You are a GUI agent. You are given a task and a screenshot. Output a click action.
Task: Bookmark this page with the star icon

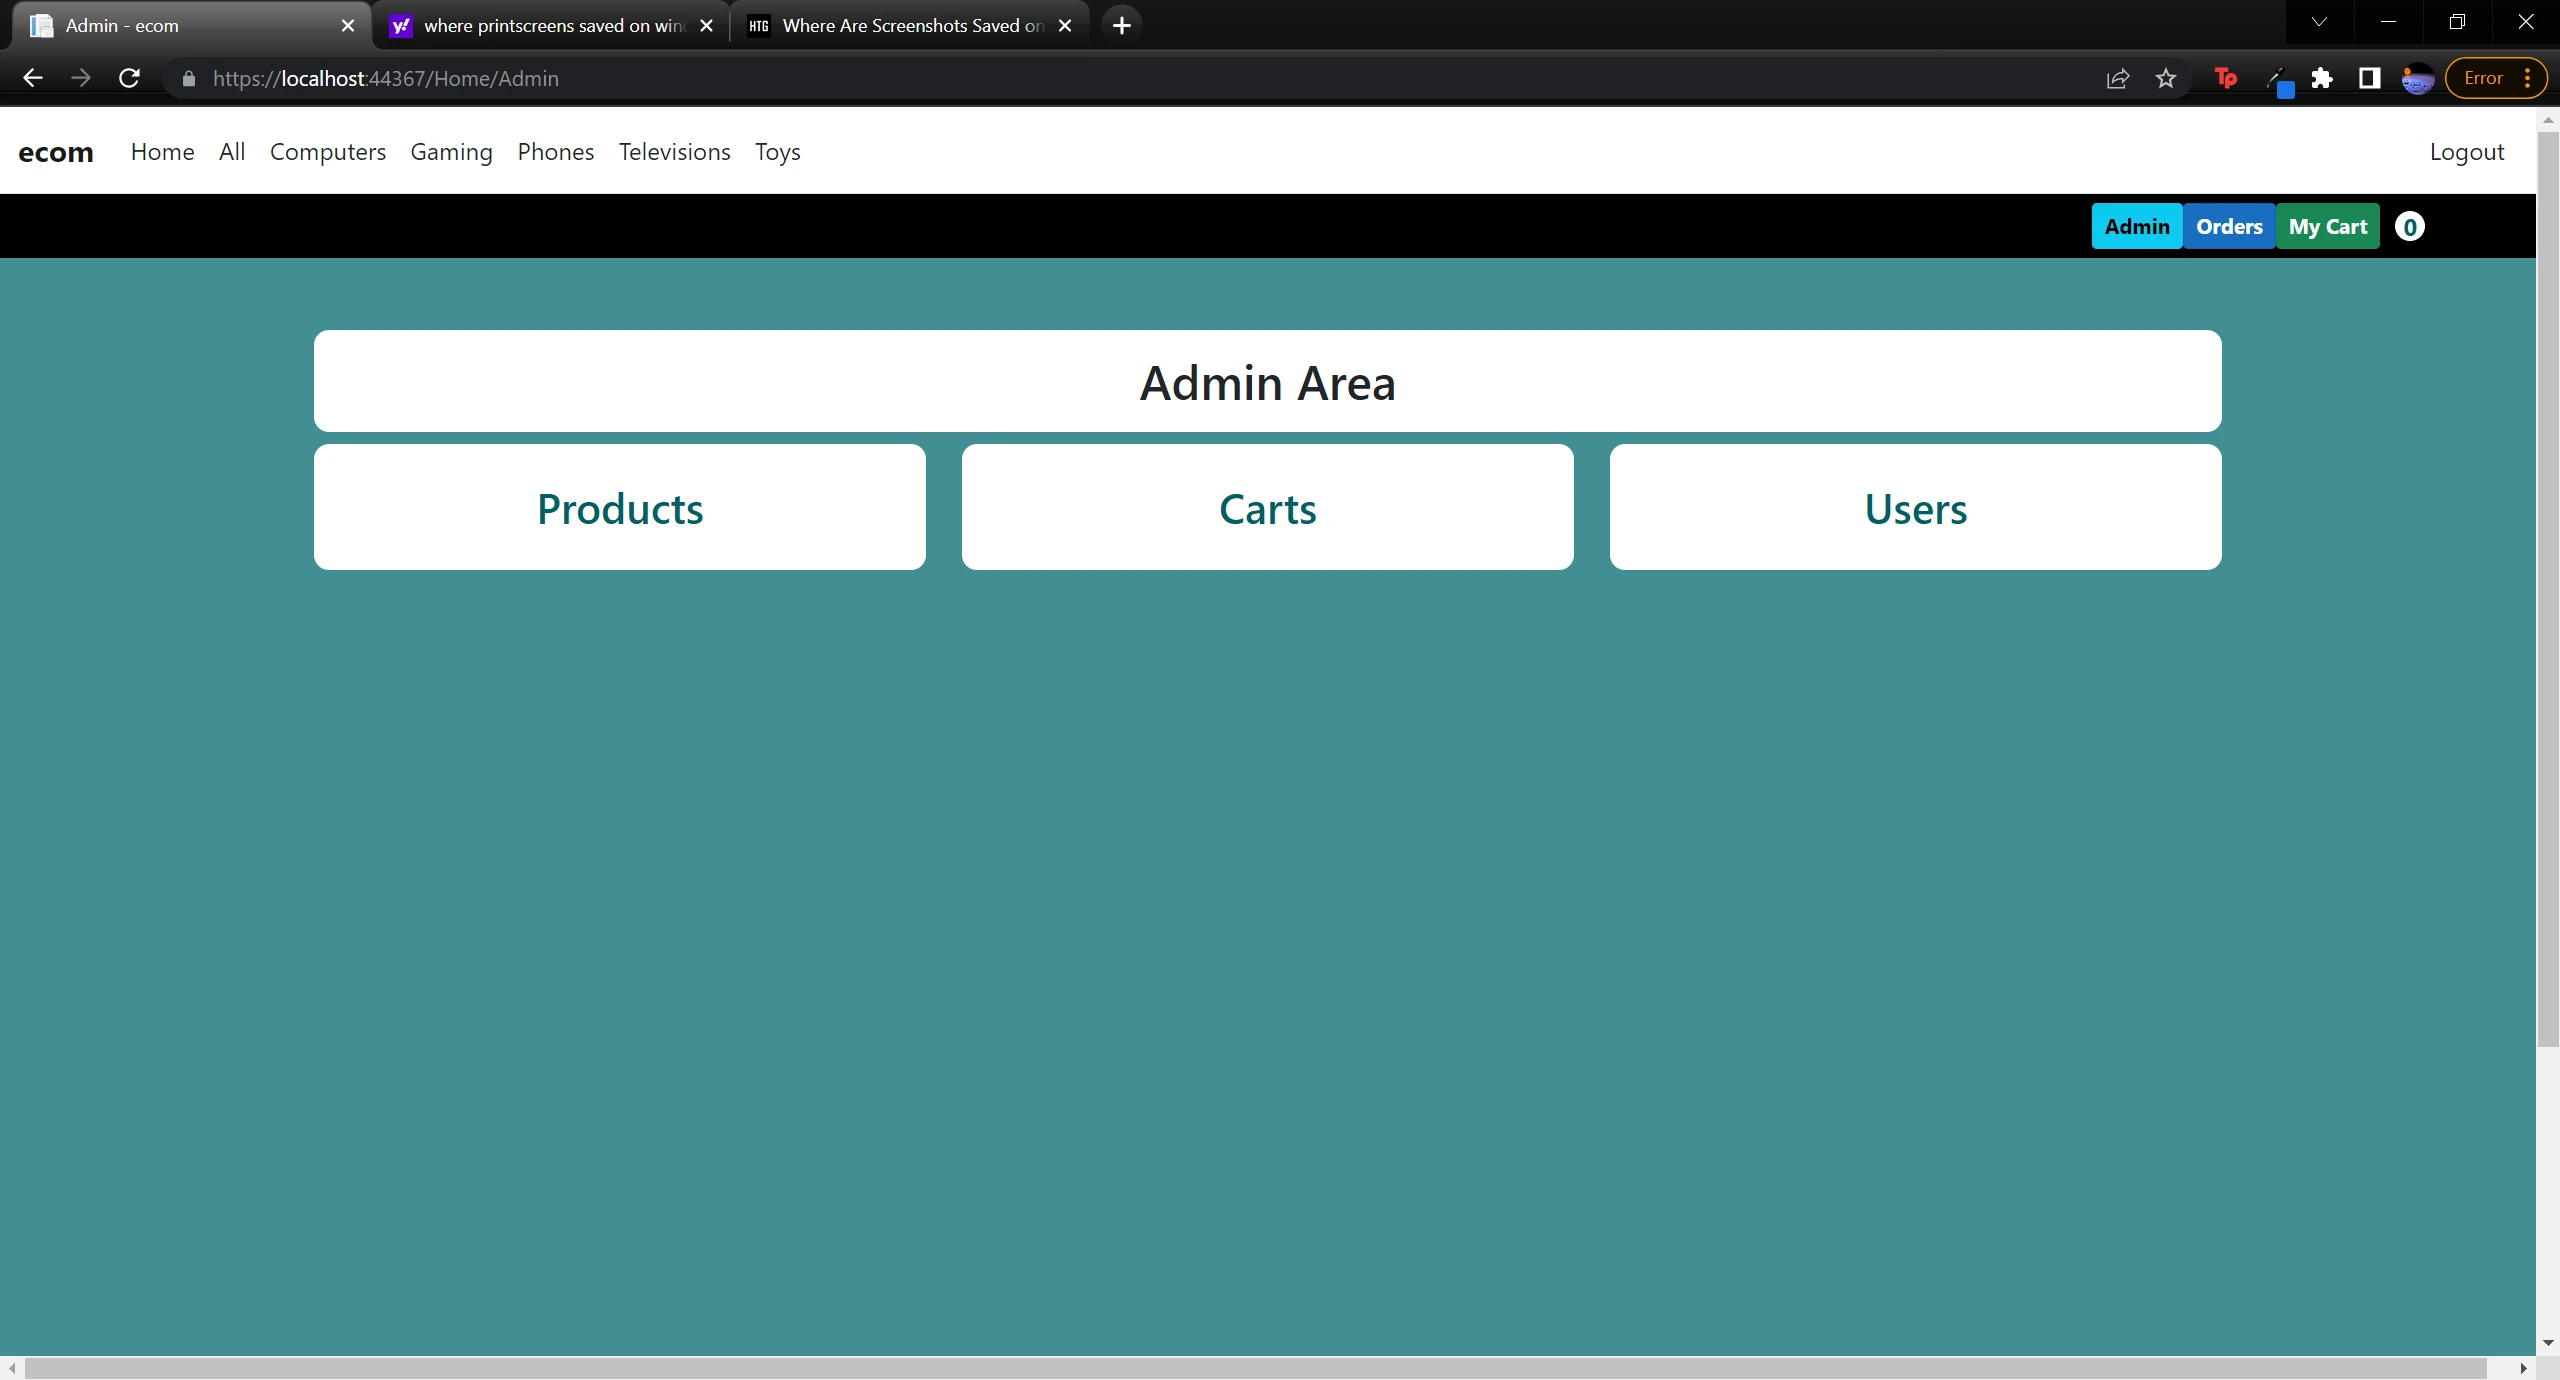tap(2166, 78)
